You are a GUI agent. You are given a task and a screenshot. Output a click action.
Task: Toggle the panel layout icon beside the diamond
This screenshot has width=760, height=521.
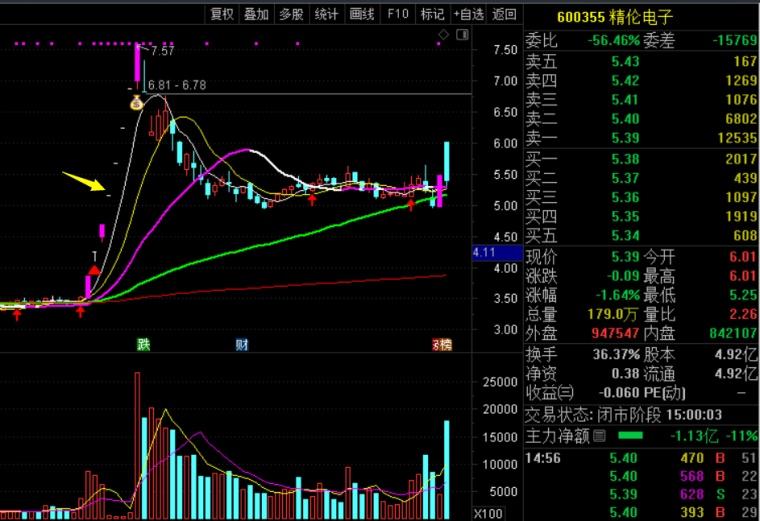(x=461, y=37)
